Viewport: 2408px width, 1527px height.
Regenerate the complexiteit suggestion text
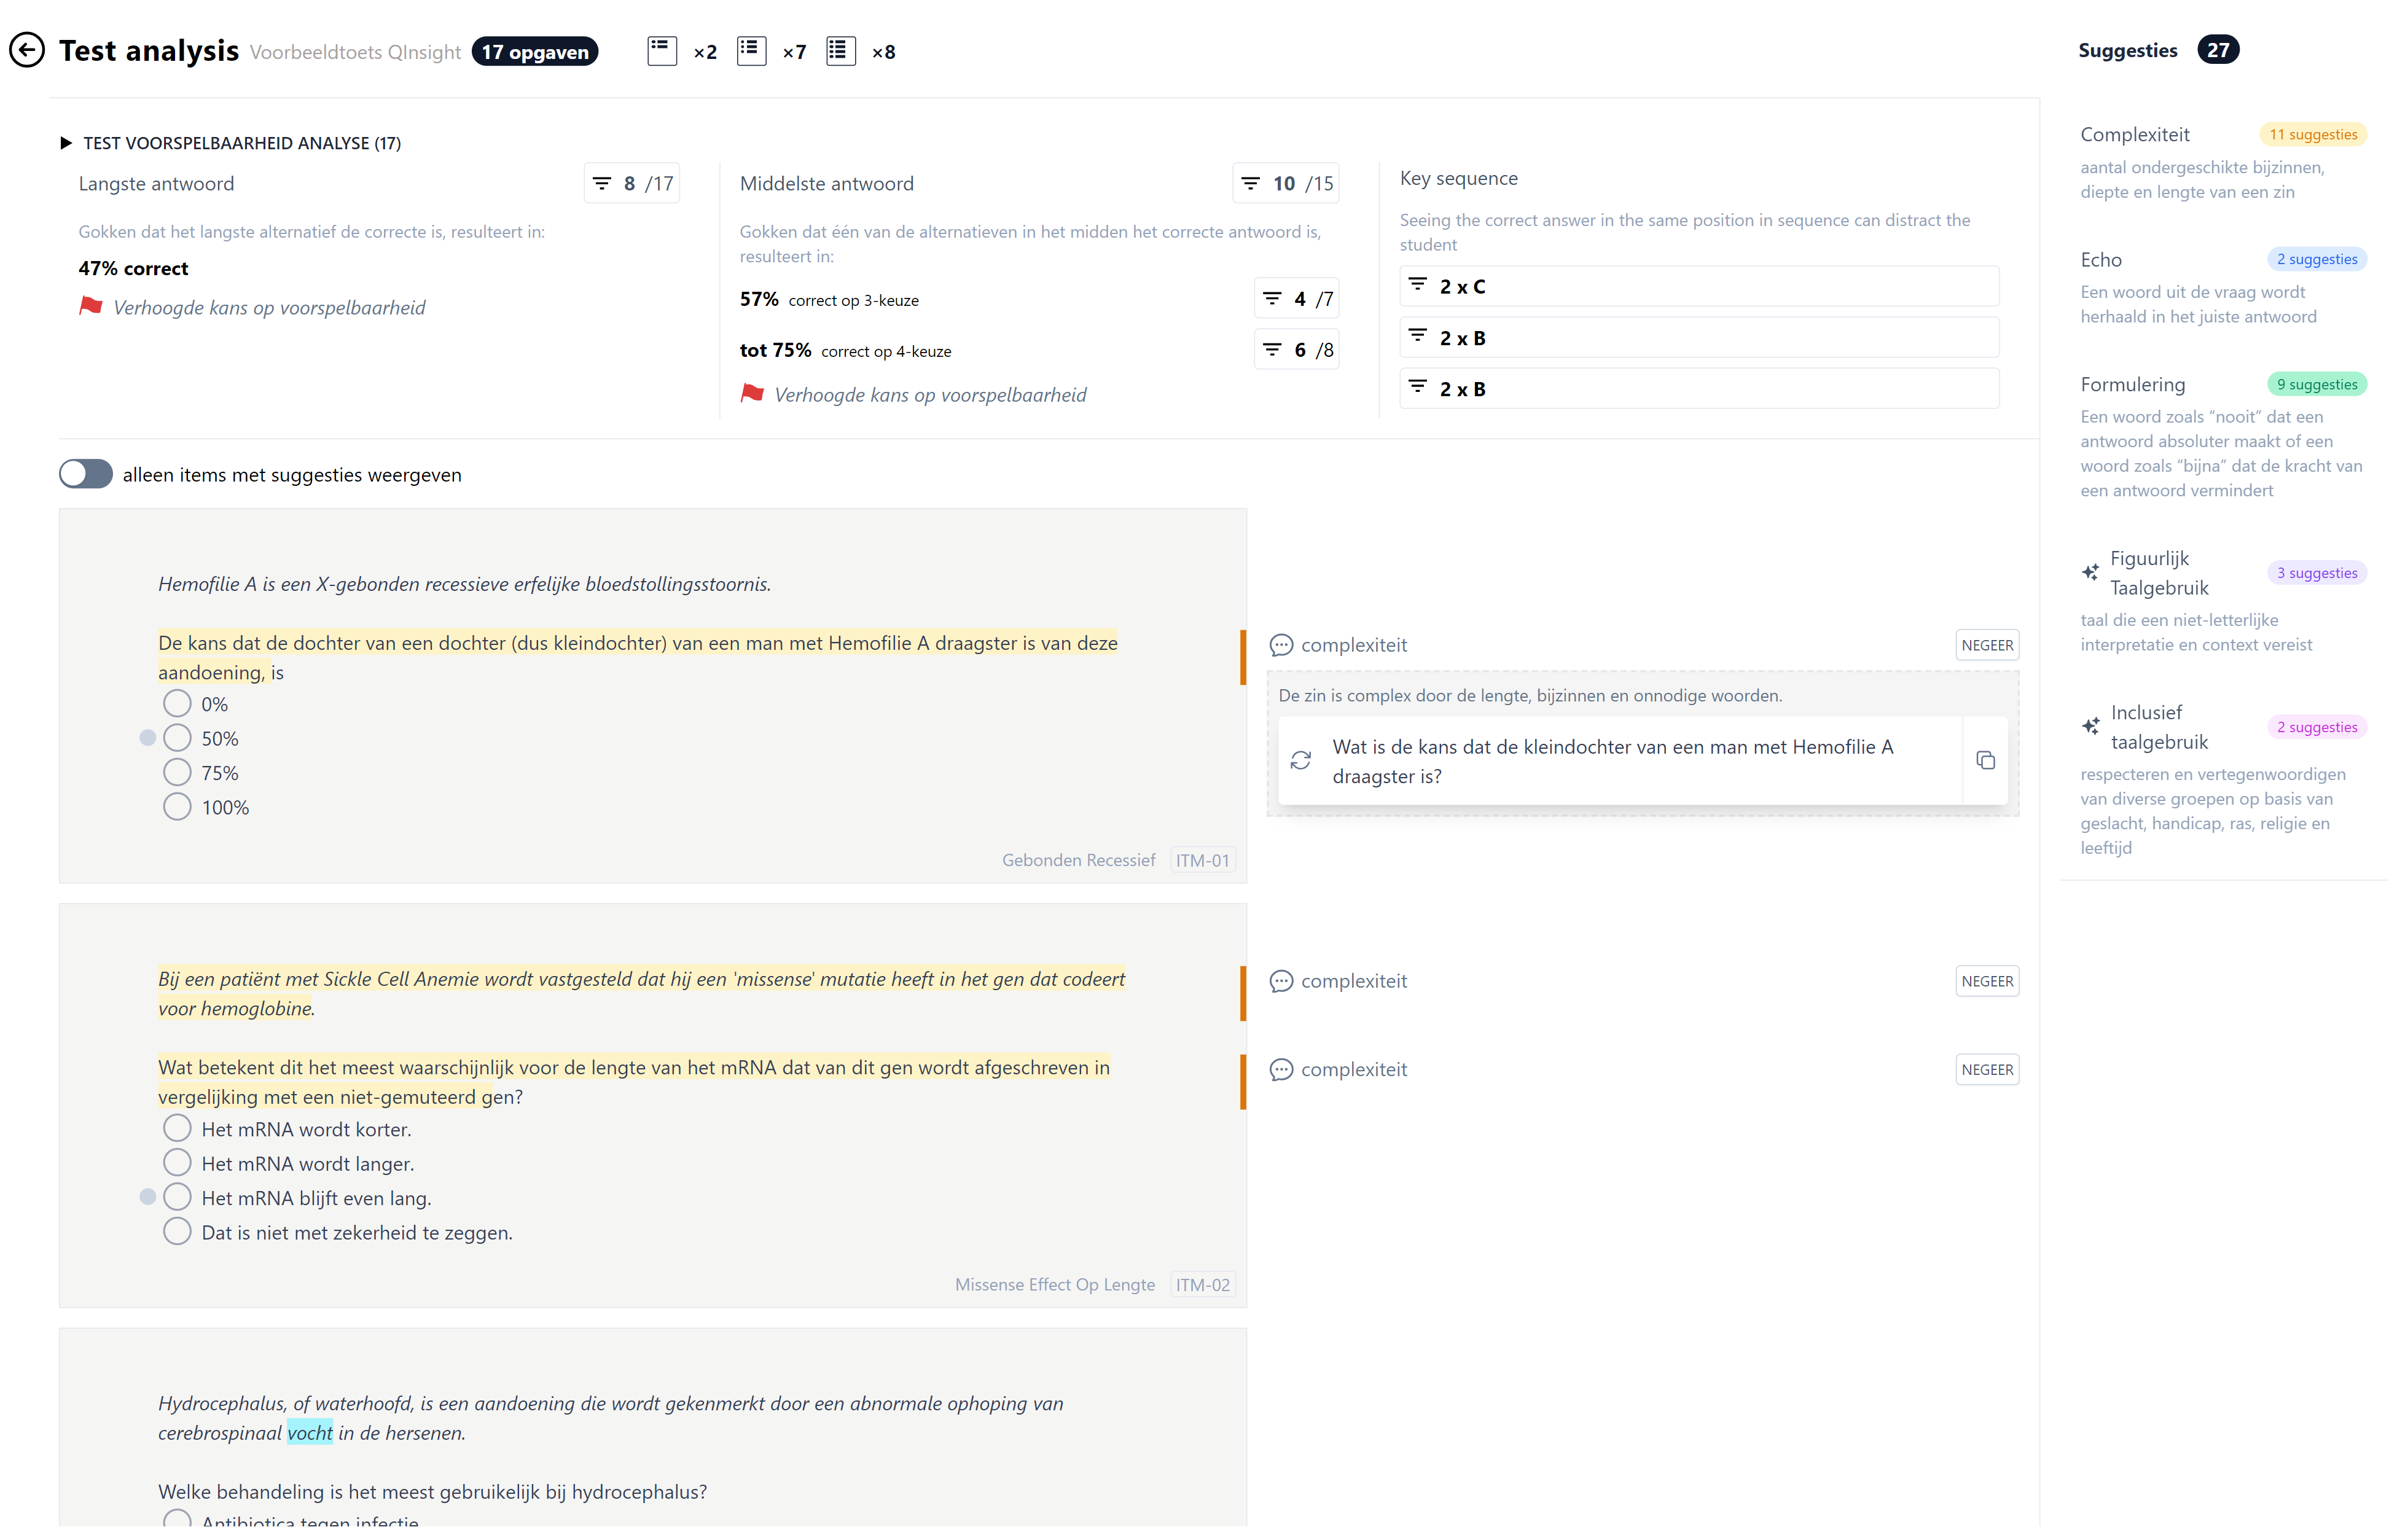(1301, 760)
